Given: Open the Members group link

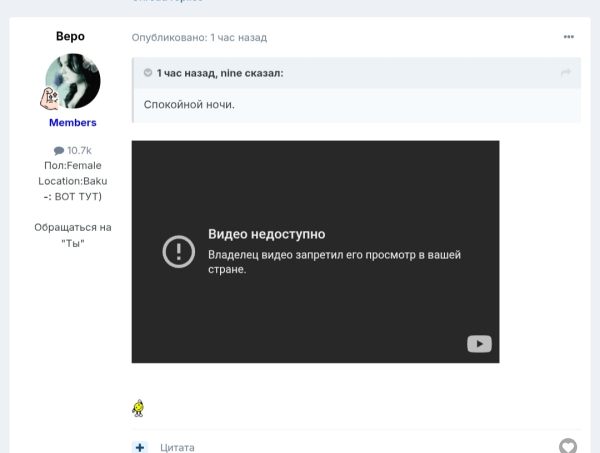Looking at the screenshot, I should (x=73, y=123).
